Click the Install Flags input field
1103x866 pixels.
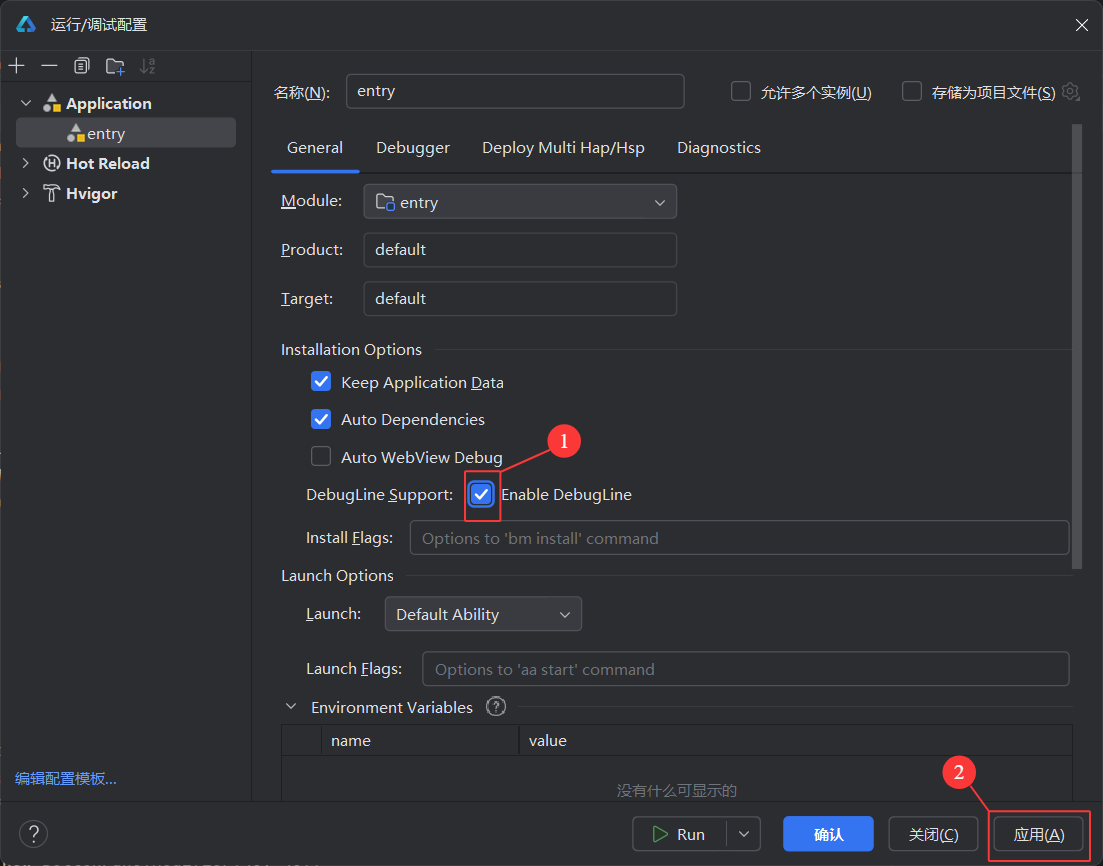point(739,538)
